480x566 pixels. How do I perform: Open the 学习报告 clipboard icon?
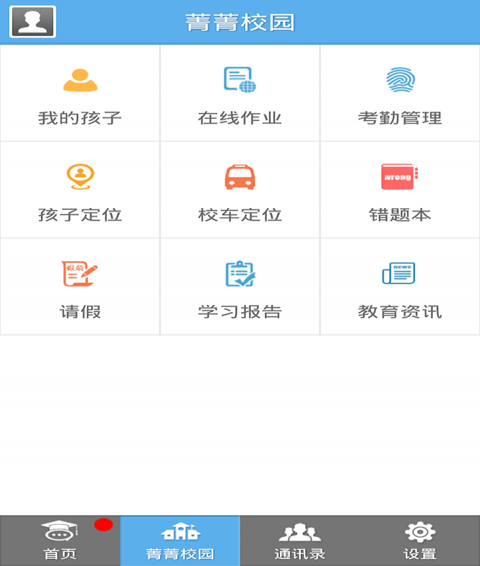pyautogui.click(x=240, y=274)
